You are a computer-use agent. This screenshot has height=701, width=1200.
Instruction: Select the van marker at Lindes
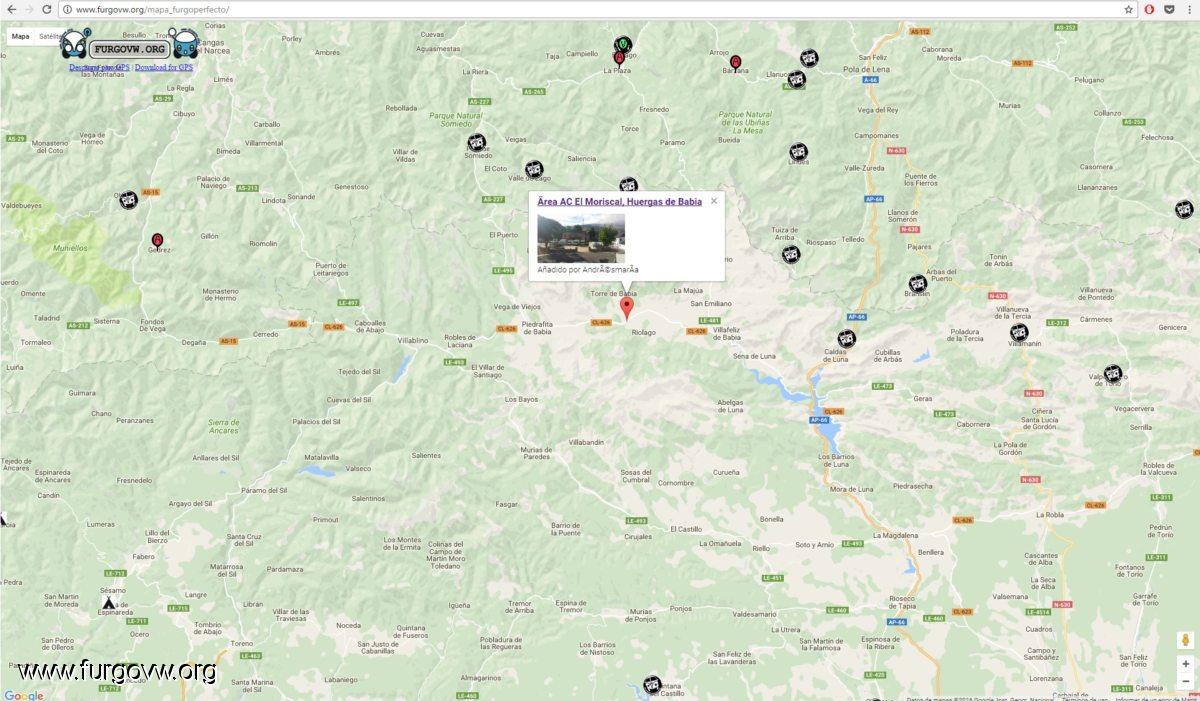tap(798, 152)
